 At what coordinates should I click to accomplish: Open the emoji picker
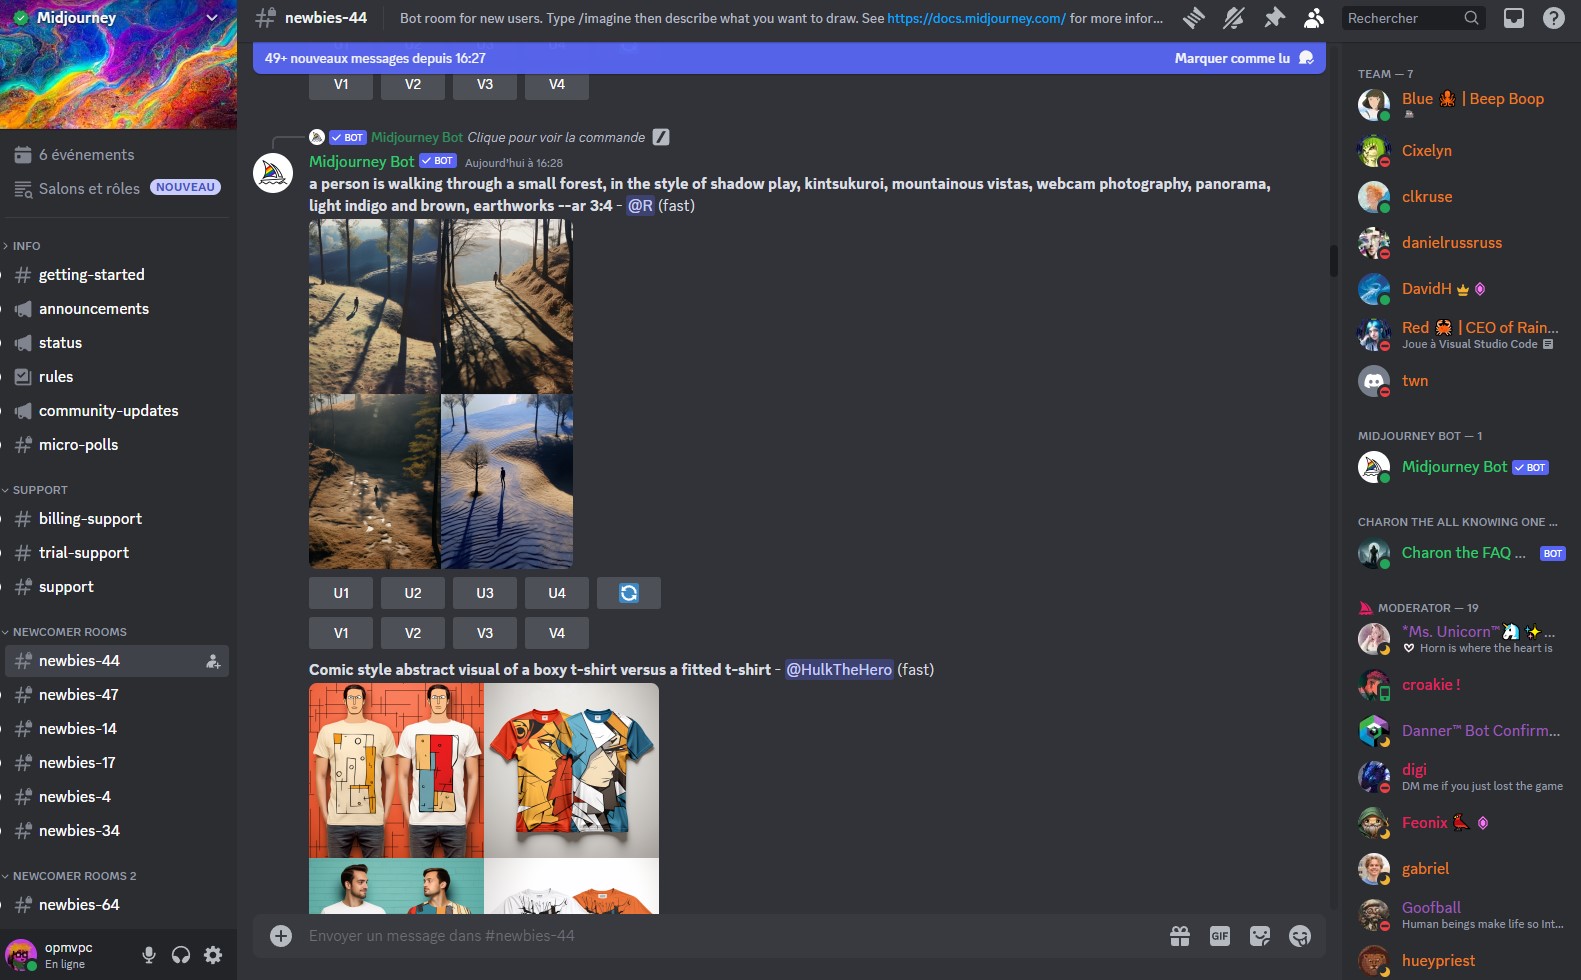coord(1300,936)
